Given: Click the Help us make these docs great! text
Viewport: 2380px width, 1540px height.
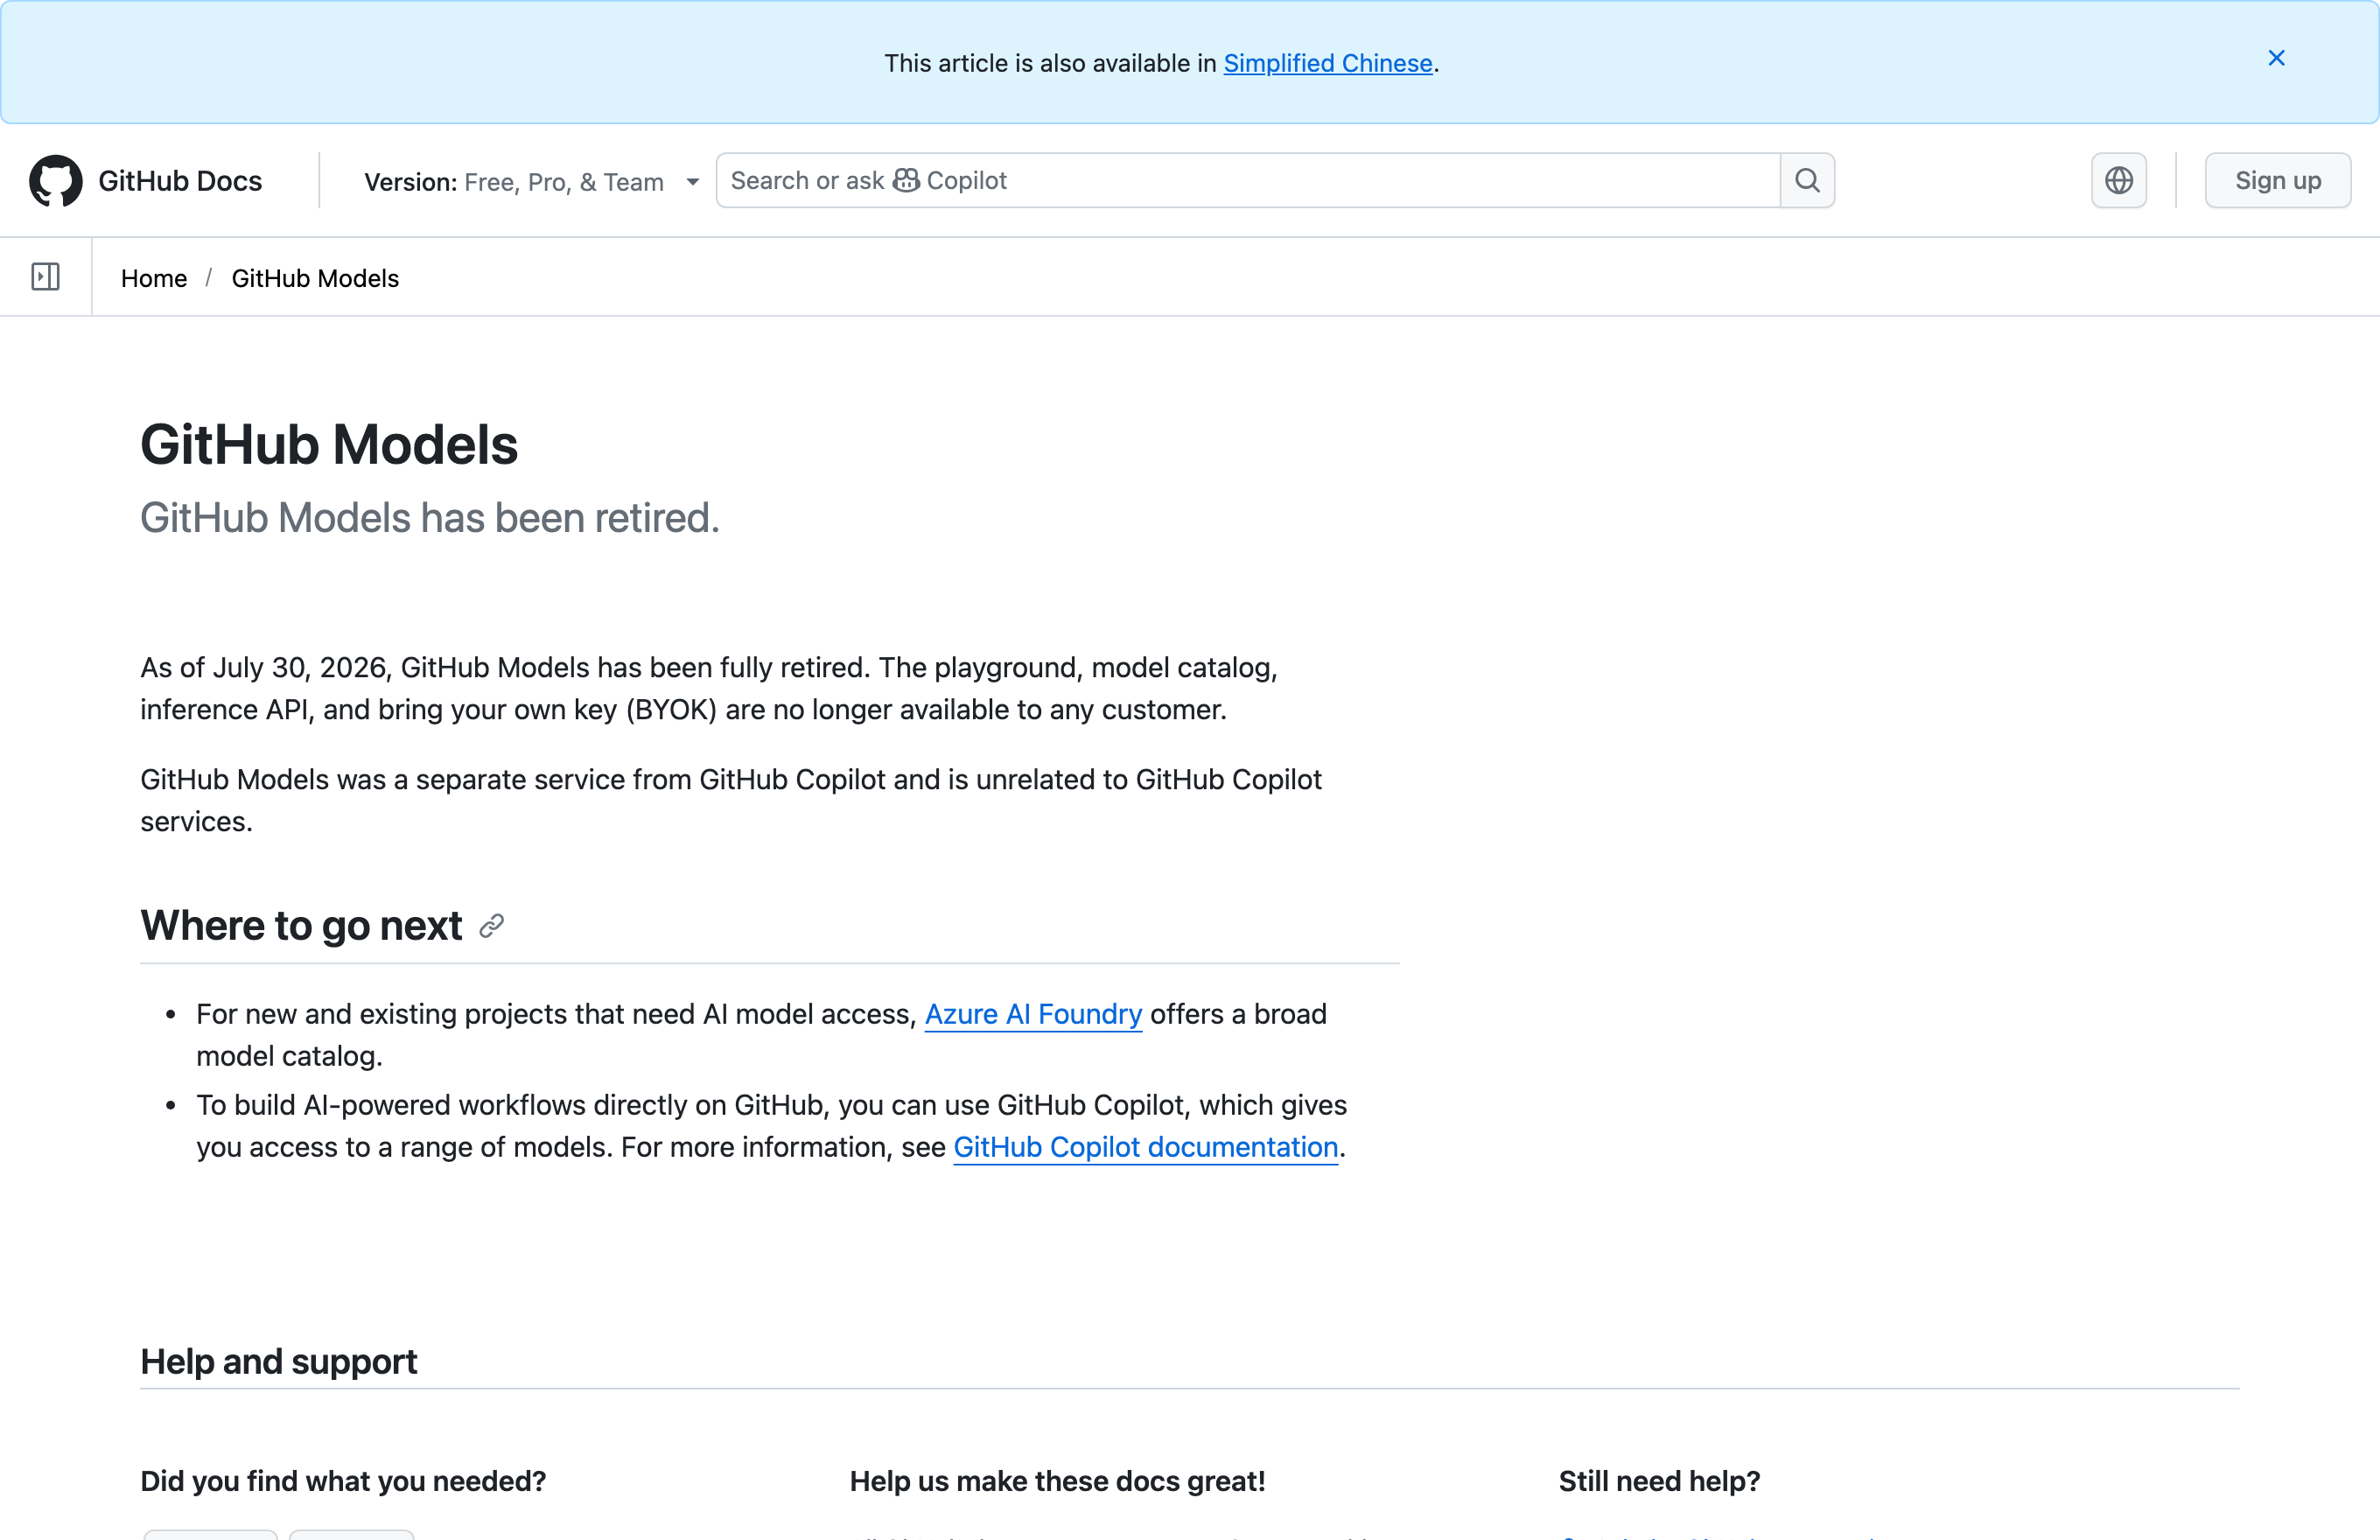Looking at the screenshot, I should (x=1057, y=1481).
